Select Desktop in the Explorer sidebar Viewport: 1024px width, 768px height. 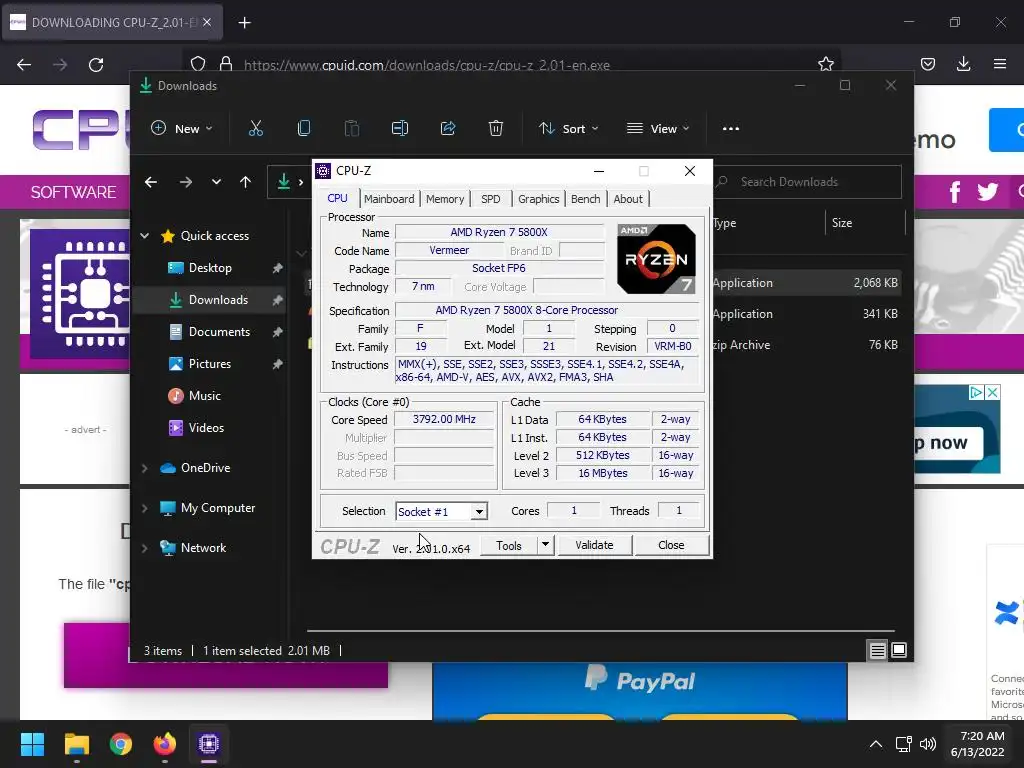(210, 268)
